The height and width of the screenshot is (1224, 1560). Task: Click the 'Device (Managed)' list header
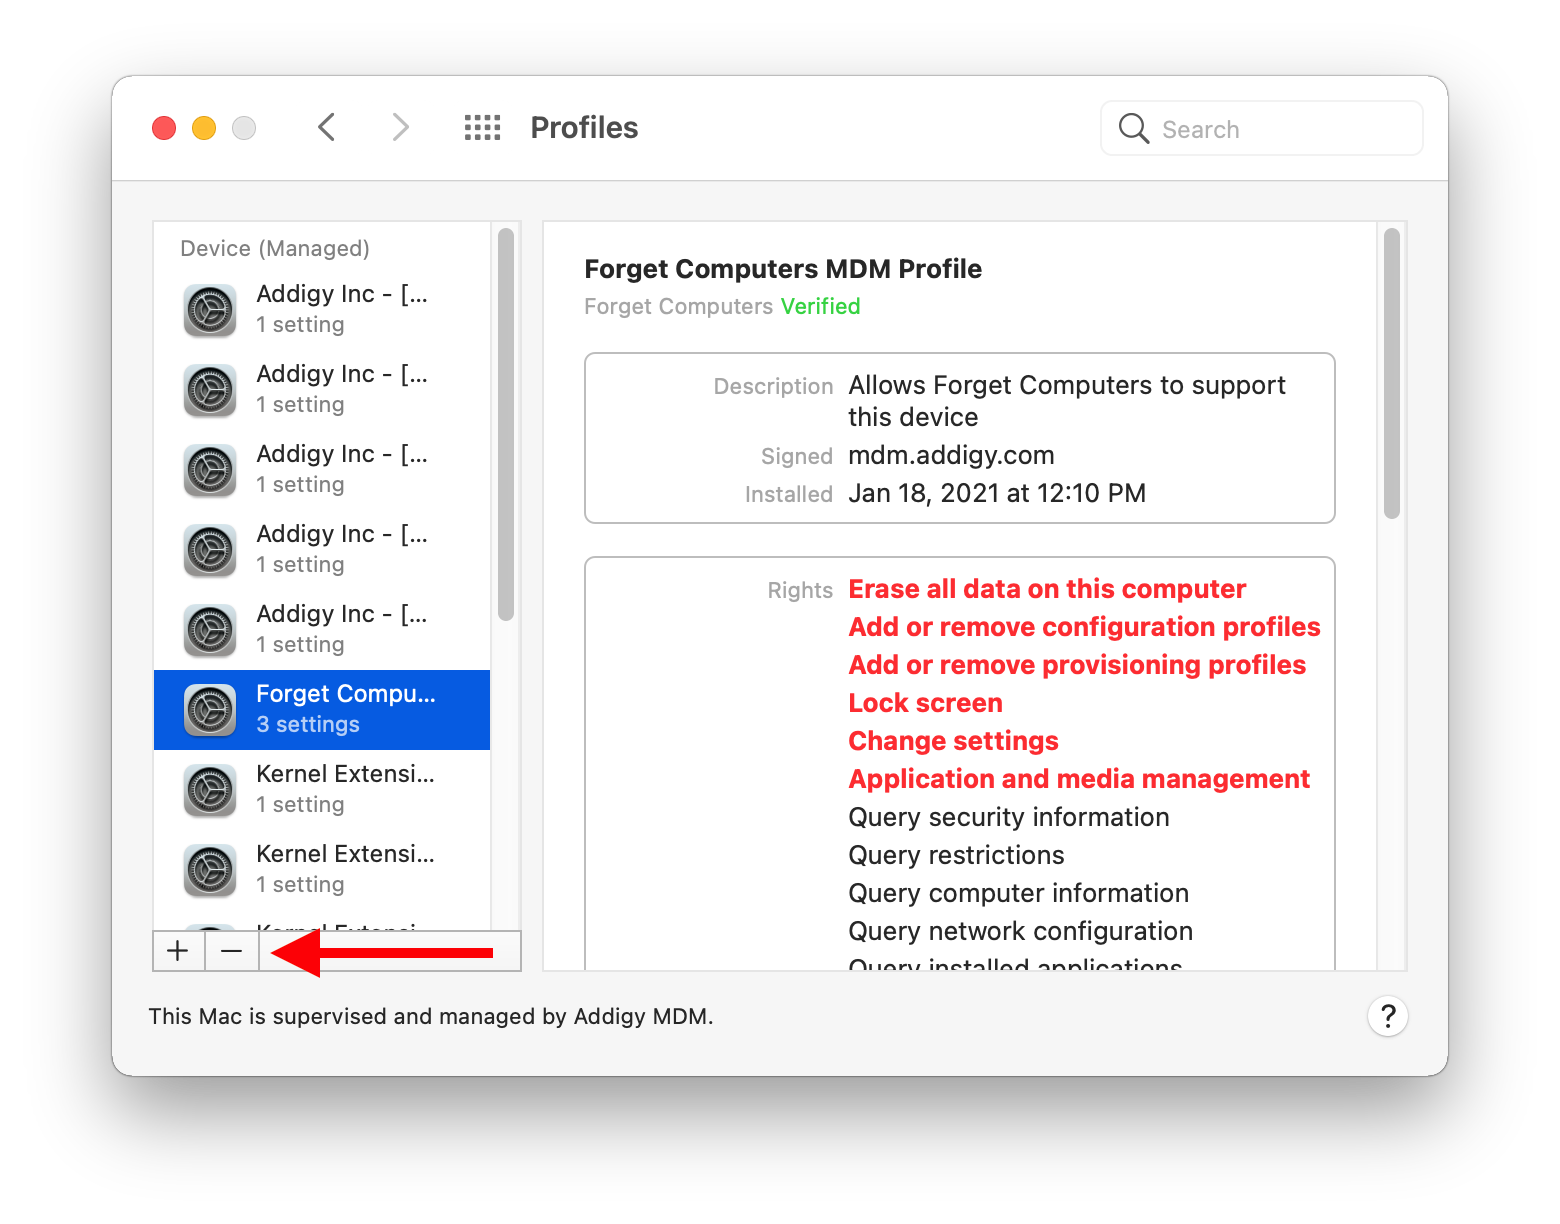[x=275, y=248]
